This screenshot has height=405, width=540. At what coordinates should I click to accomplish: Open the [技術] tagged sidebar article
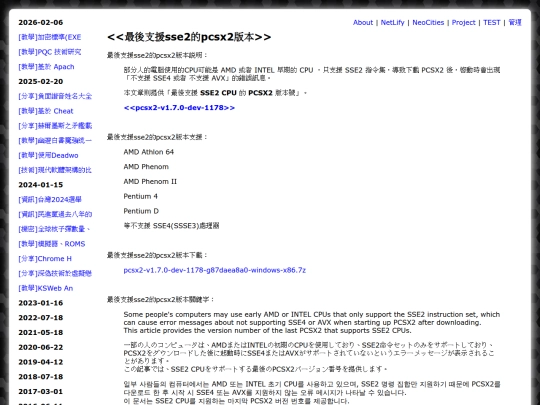click(55, 170)
